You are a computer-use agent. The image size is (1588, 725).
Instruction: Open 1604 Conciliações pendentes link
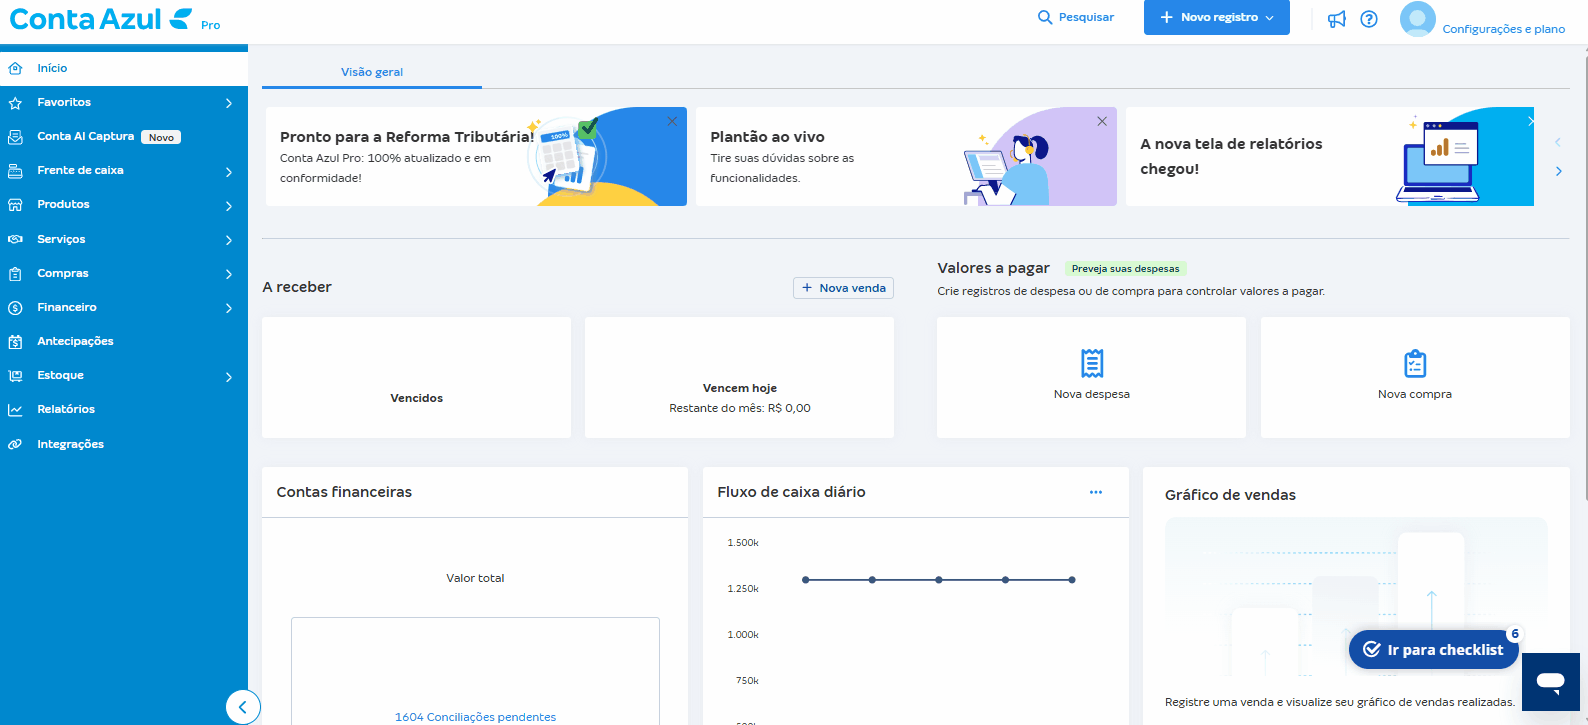475,717
